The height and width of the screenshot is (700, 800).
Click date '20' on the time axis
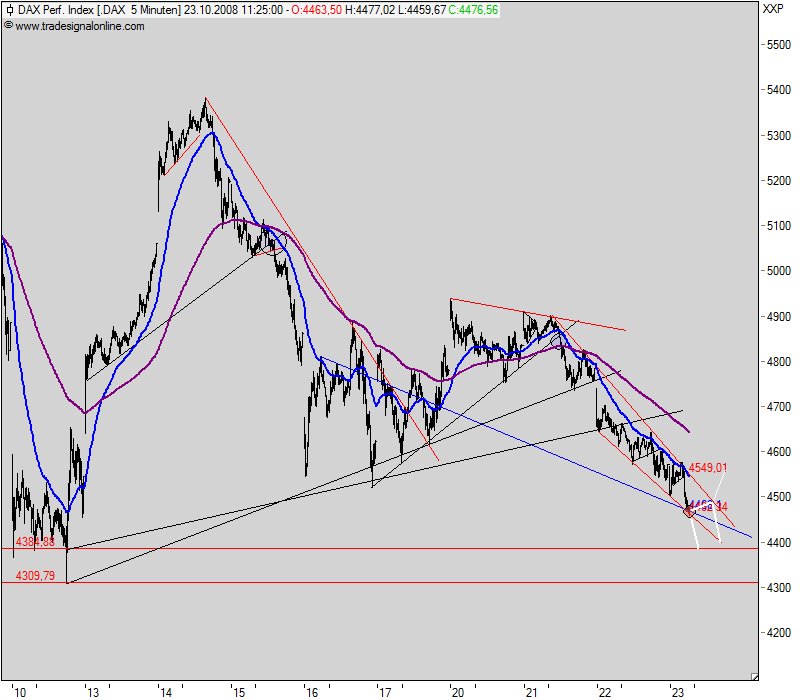(x=458, y=692)
